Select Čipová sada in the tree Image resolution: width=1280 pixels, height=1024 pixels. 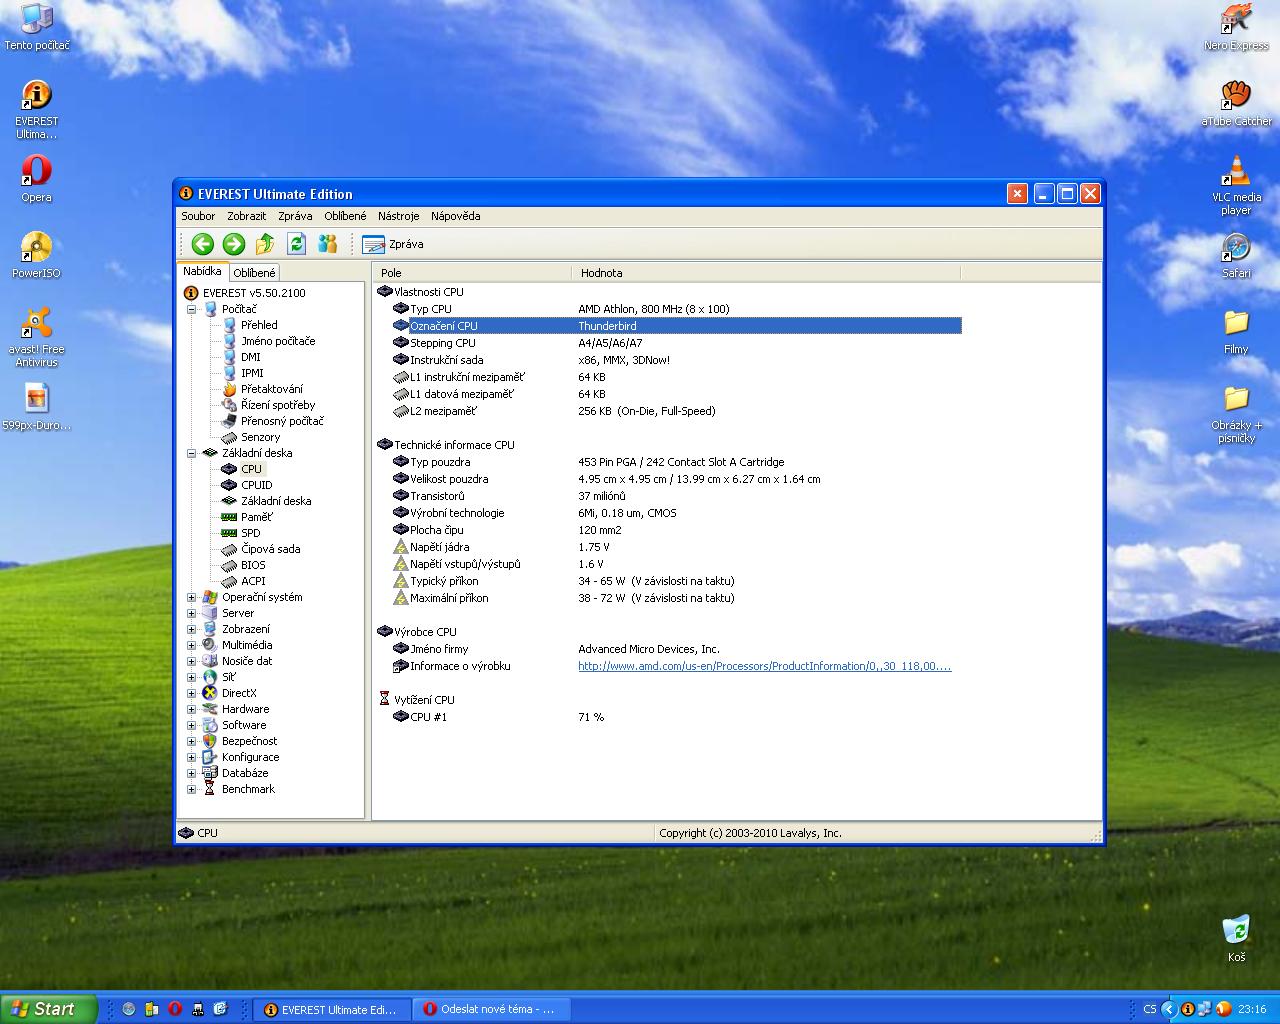coord(270,549)
